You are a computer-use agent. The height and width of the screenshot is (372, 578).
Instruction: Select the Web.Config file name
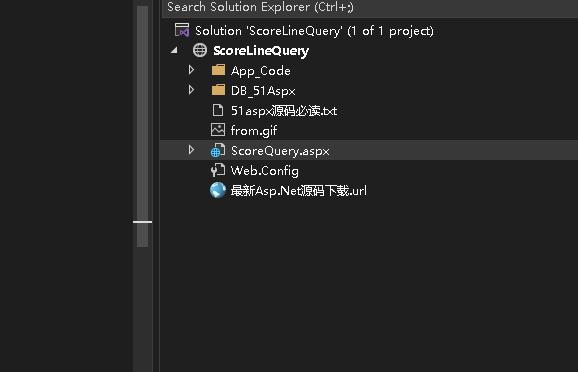click(x=264, y=171)
